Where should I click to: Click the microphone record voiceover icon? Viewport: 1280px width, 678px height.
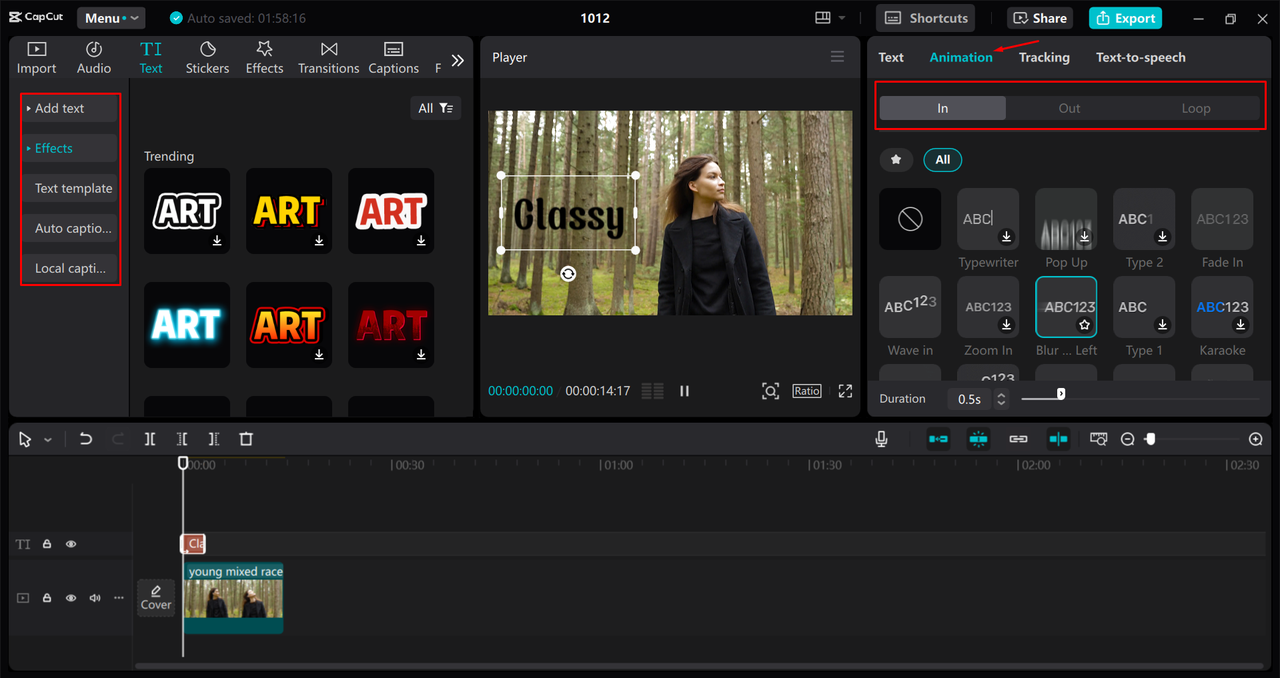[881, 439]
